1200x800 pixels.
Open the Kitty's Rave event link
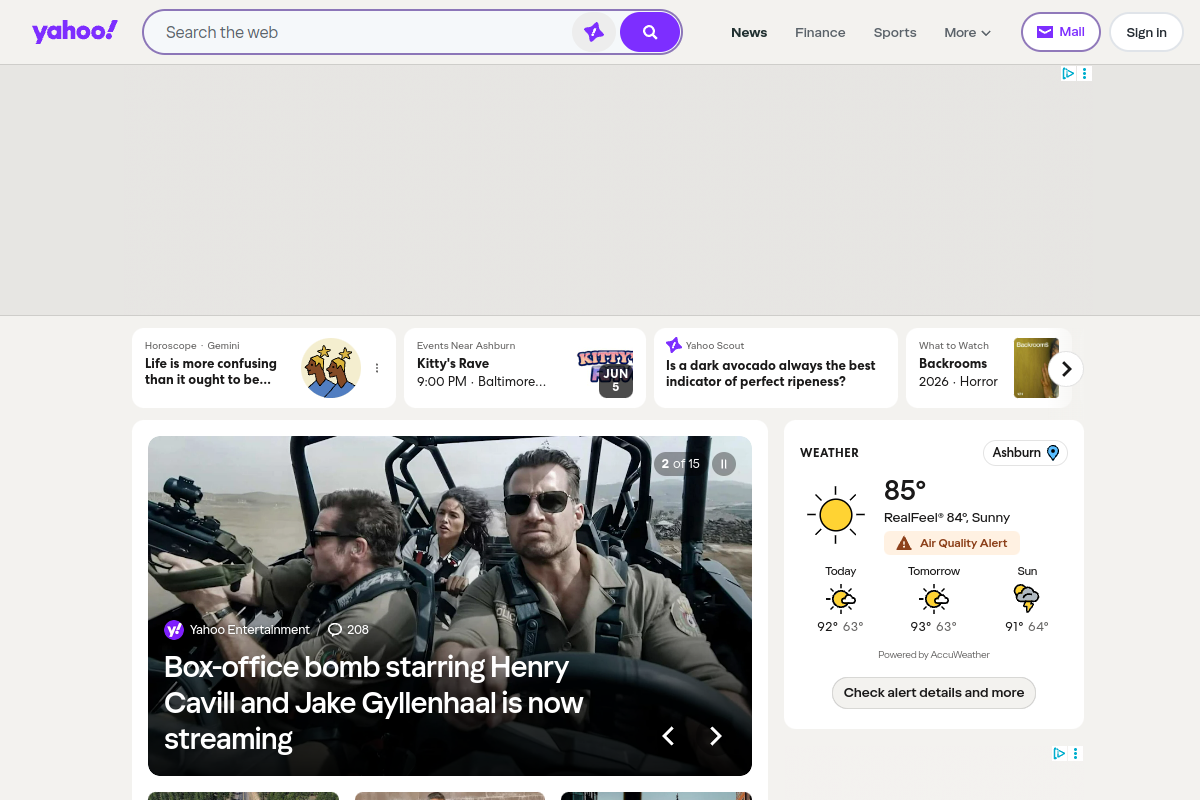pos(453,363)
